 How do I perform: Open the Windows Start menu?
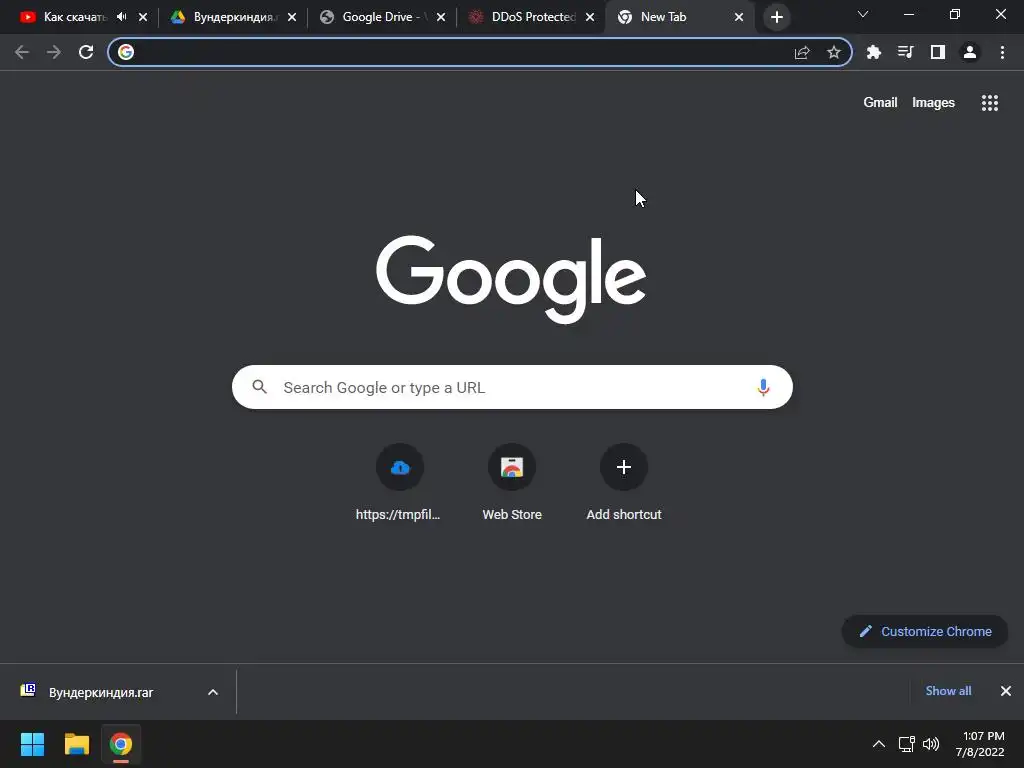[x=32, y=744]
